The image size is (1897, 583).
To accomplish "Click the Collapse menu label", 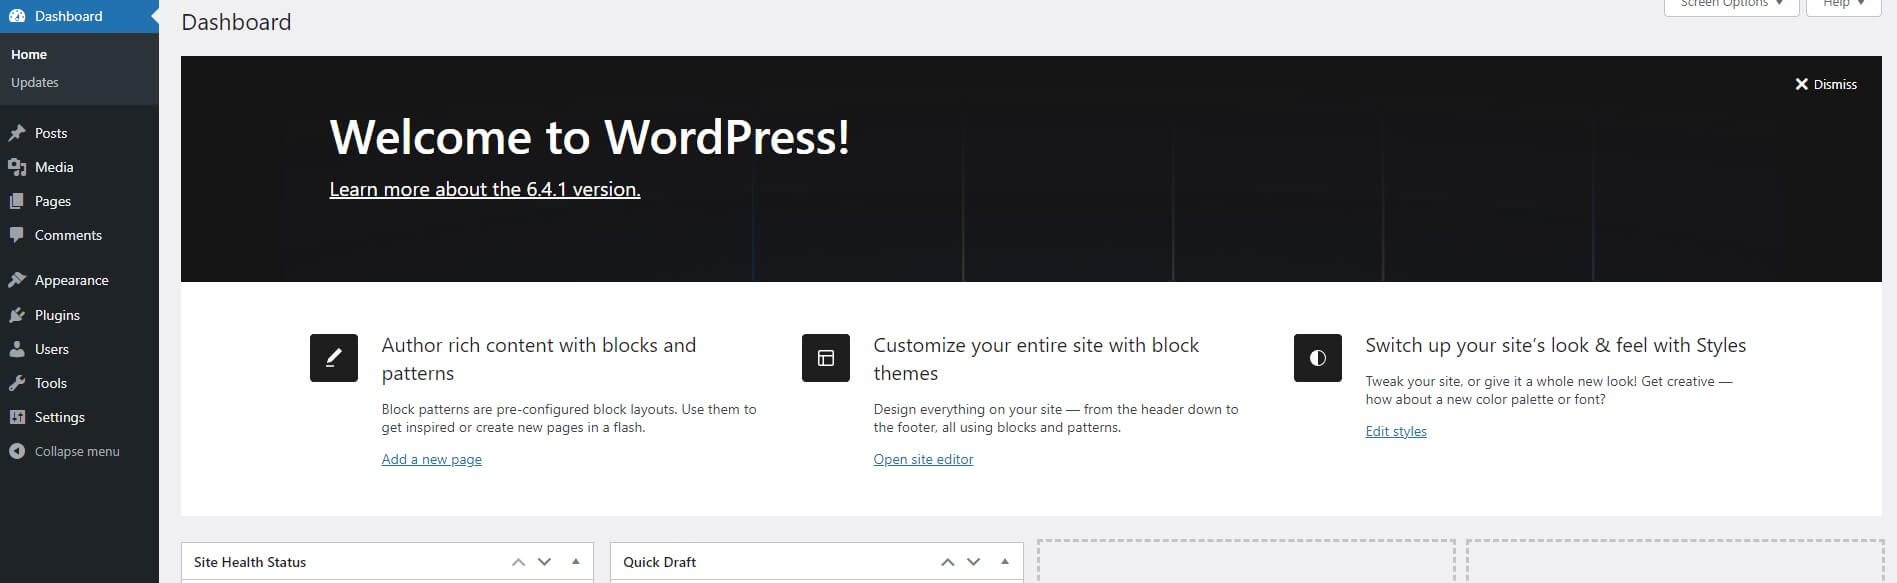I will point(77,451).
